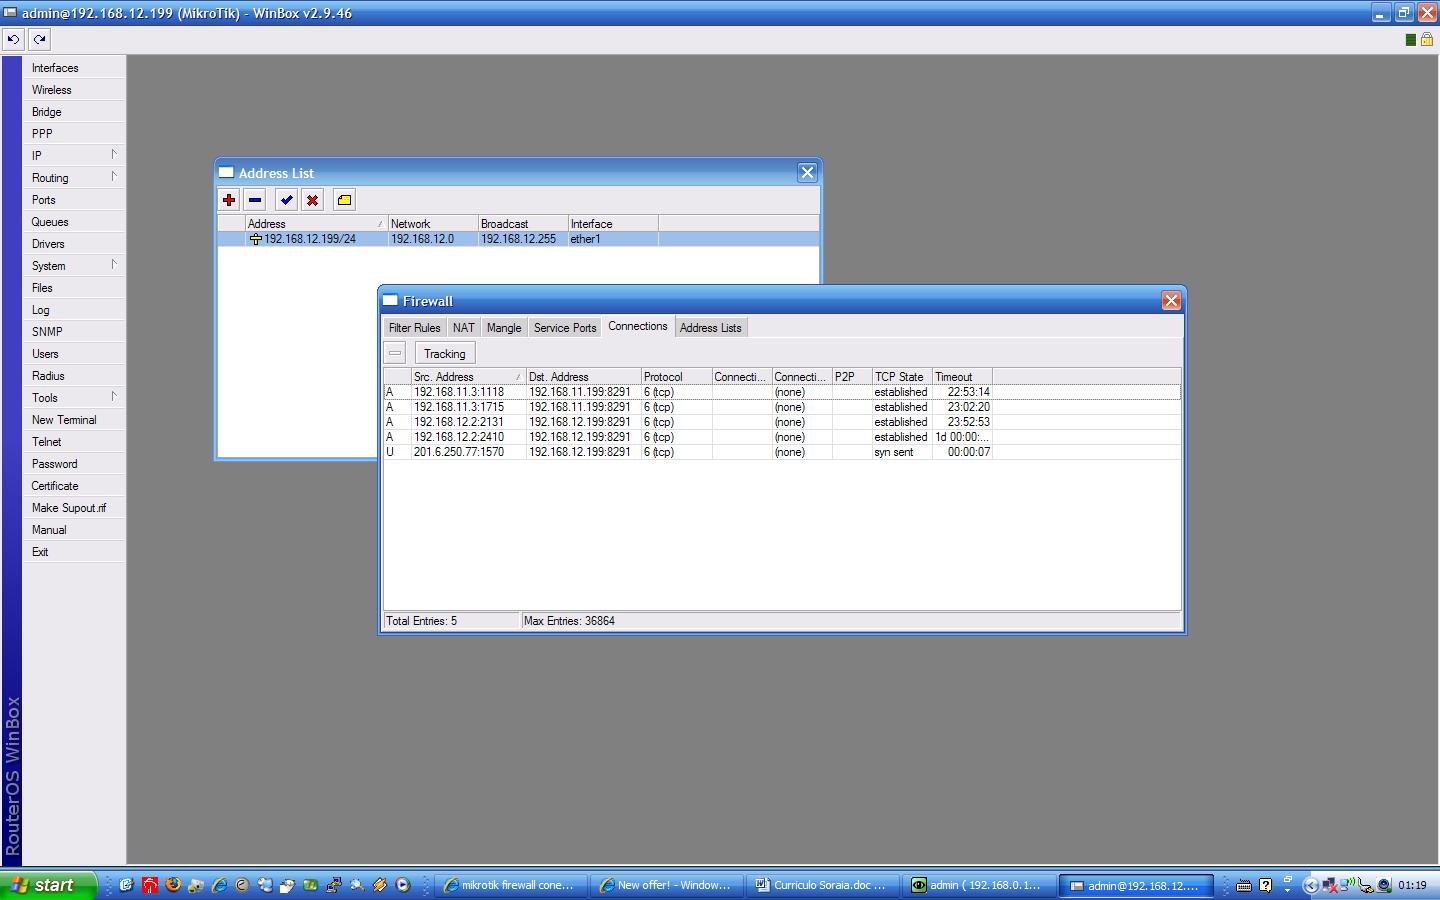
Task: Launch Internet Explorer from quick launch
Action: (219, 885)
